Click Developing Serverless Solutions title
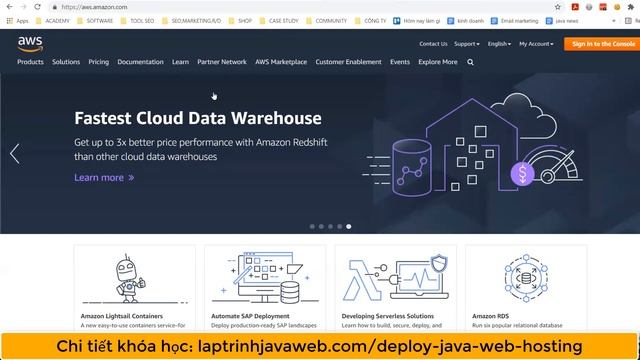640x360 pixels. click(388, 316)
